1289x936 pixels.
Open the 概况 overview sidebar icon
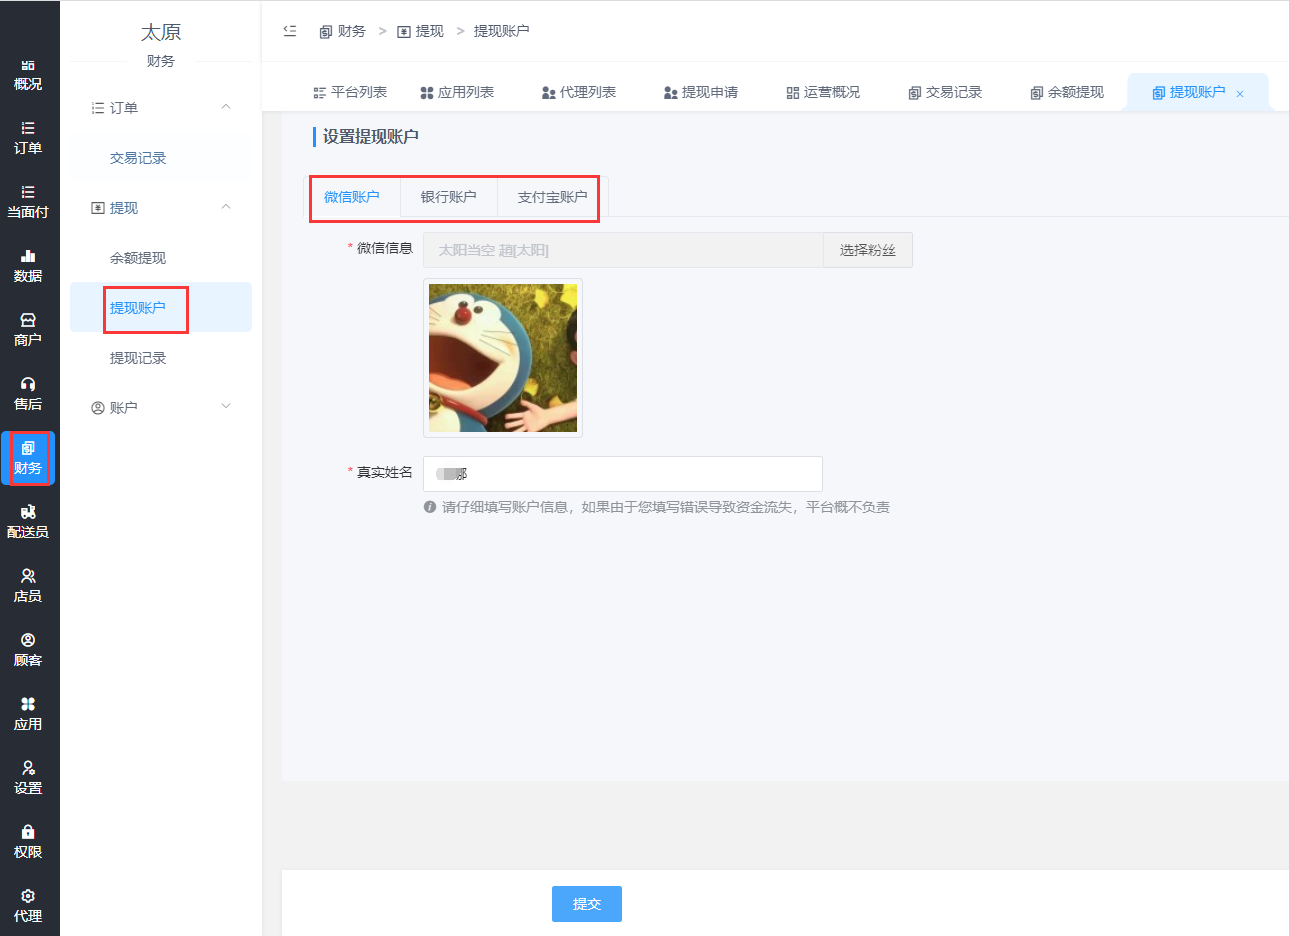tap(28, 75)
